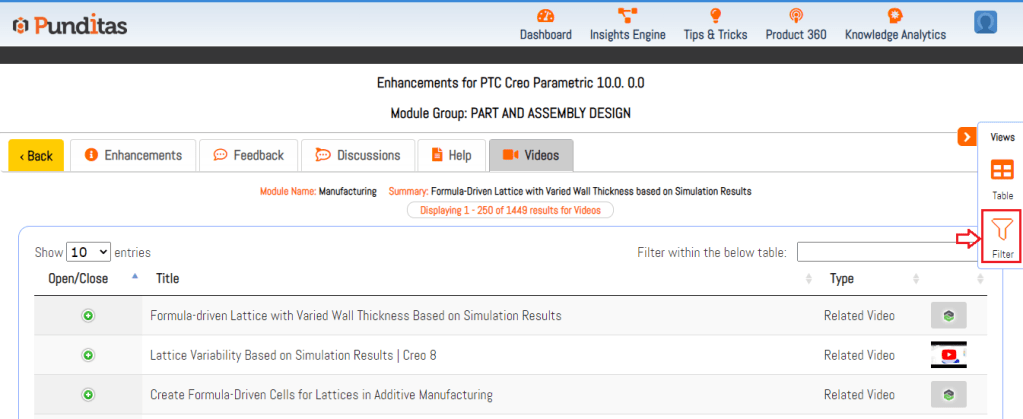Open Knowledge Analytics head icon
This screenshot has height=419, width=1023.
click(895, 16)
